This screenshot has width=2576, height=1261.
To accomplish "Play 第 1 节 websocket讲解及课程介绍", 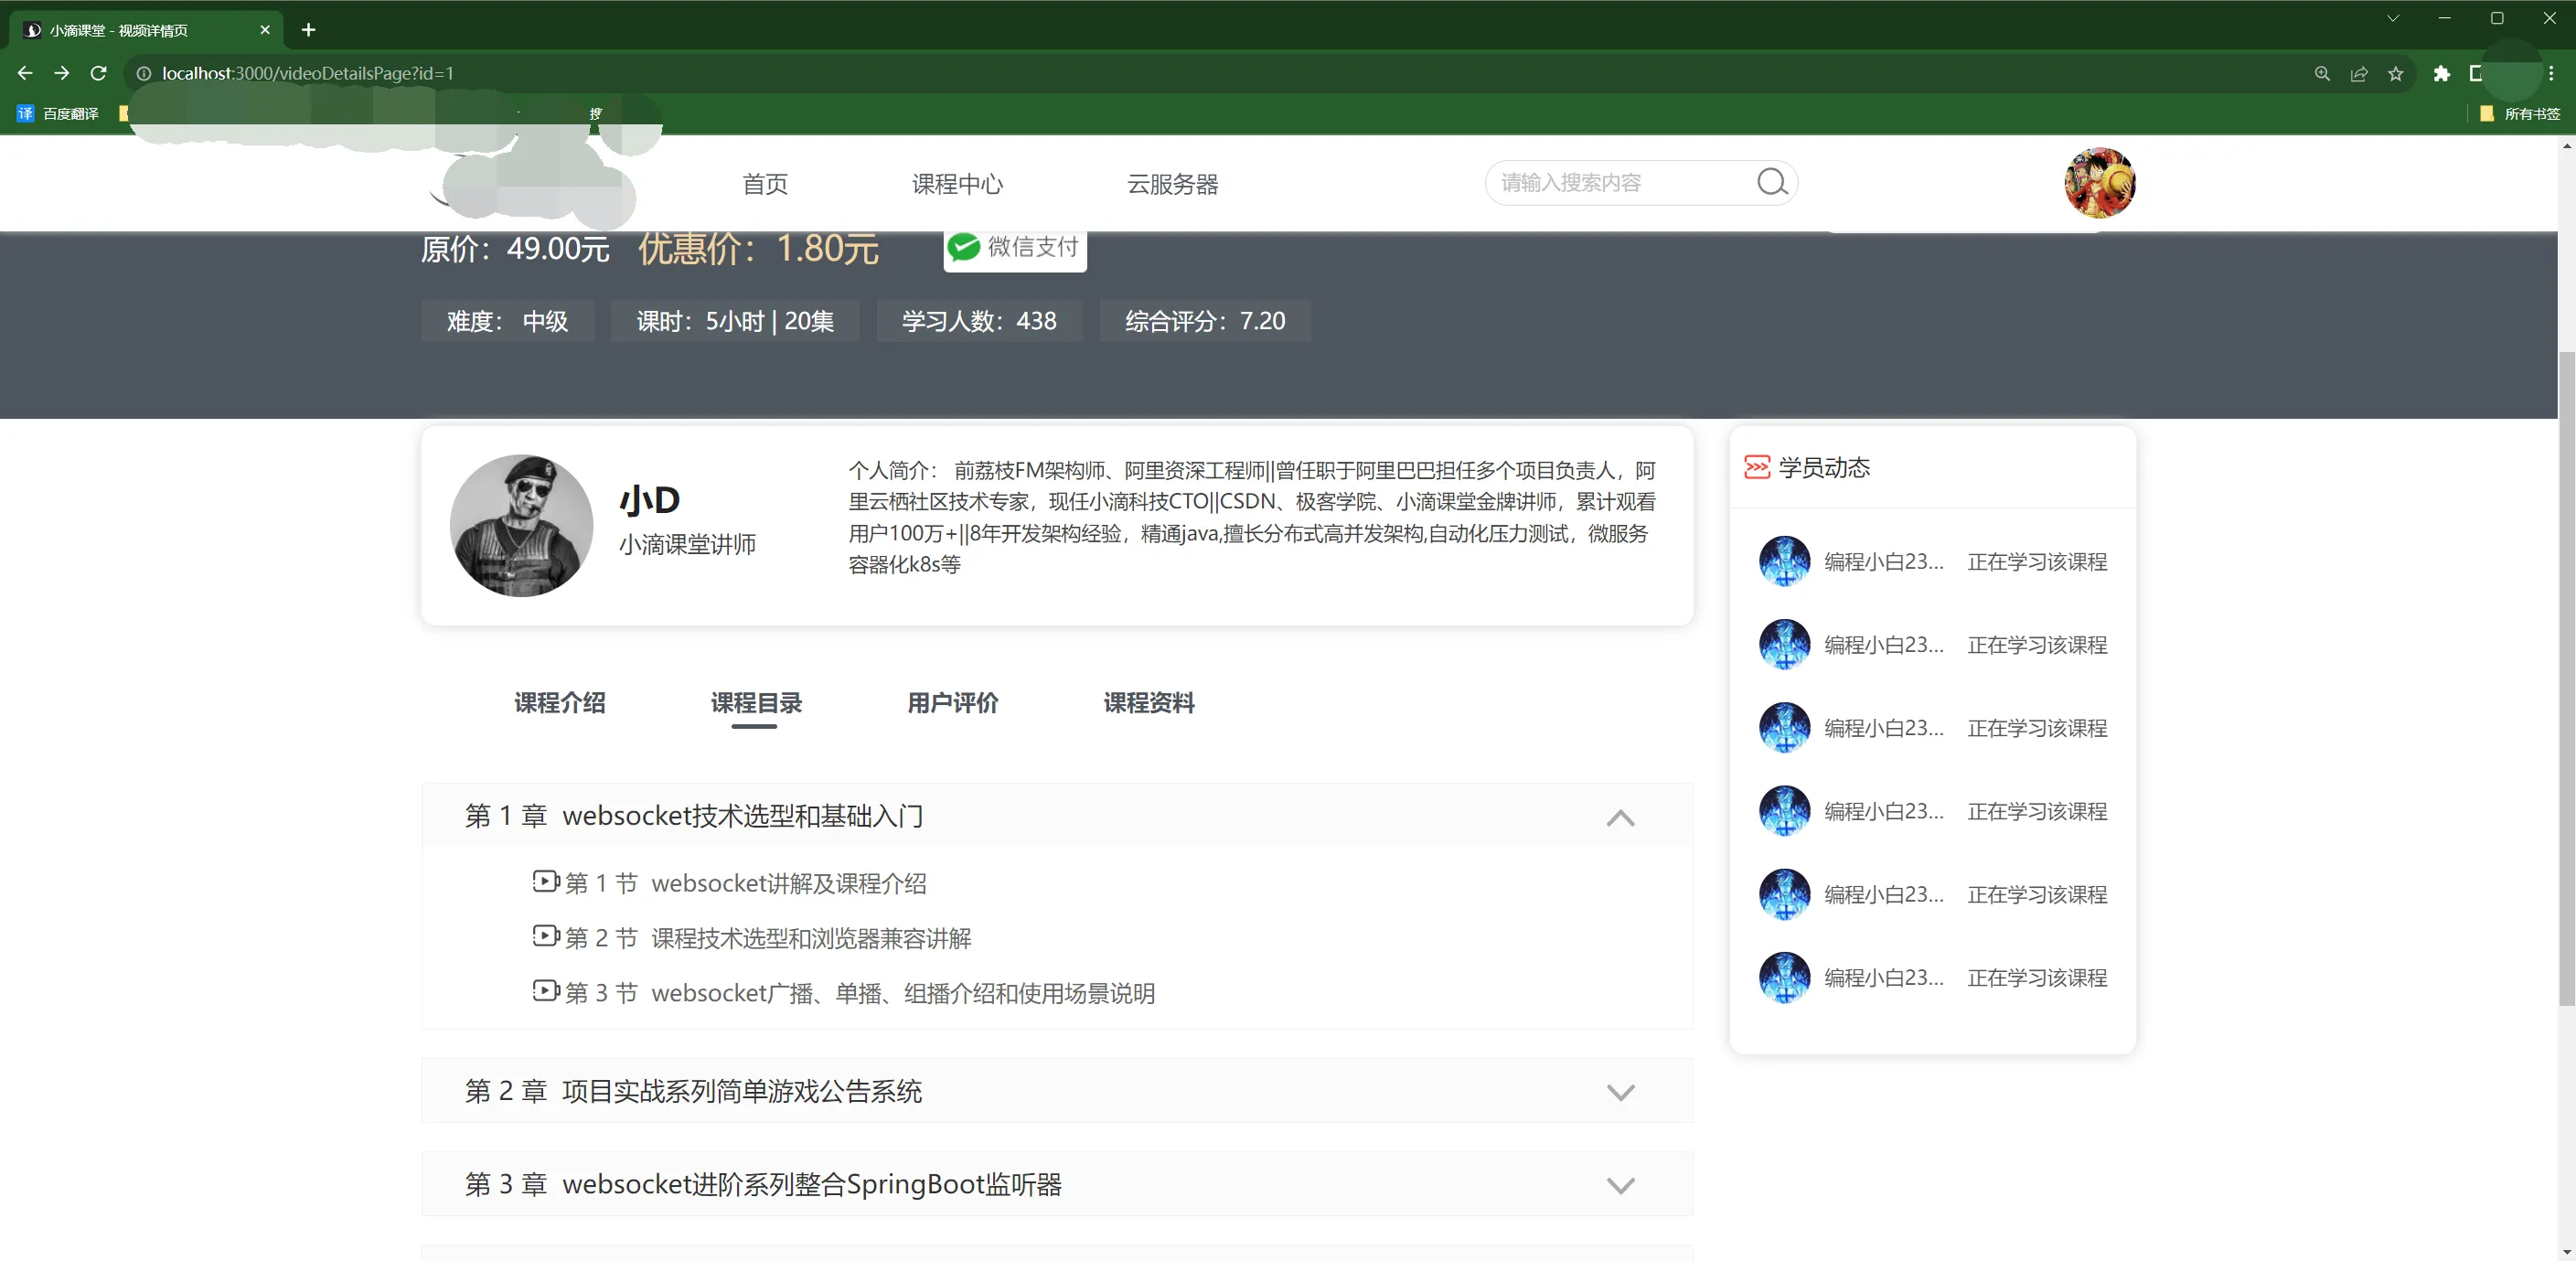I will [x=746, y=883].
